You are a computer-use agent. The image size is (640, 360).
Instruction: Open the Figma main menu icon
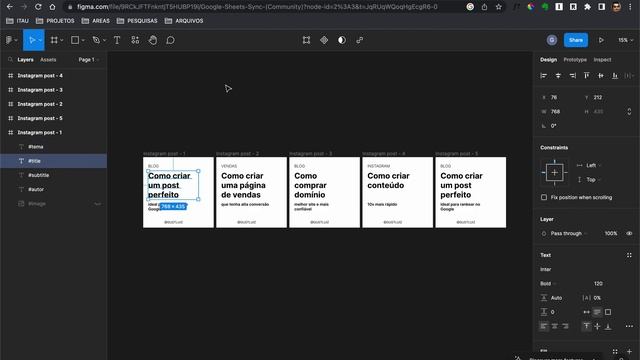click(x=9, y=40)
